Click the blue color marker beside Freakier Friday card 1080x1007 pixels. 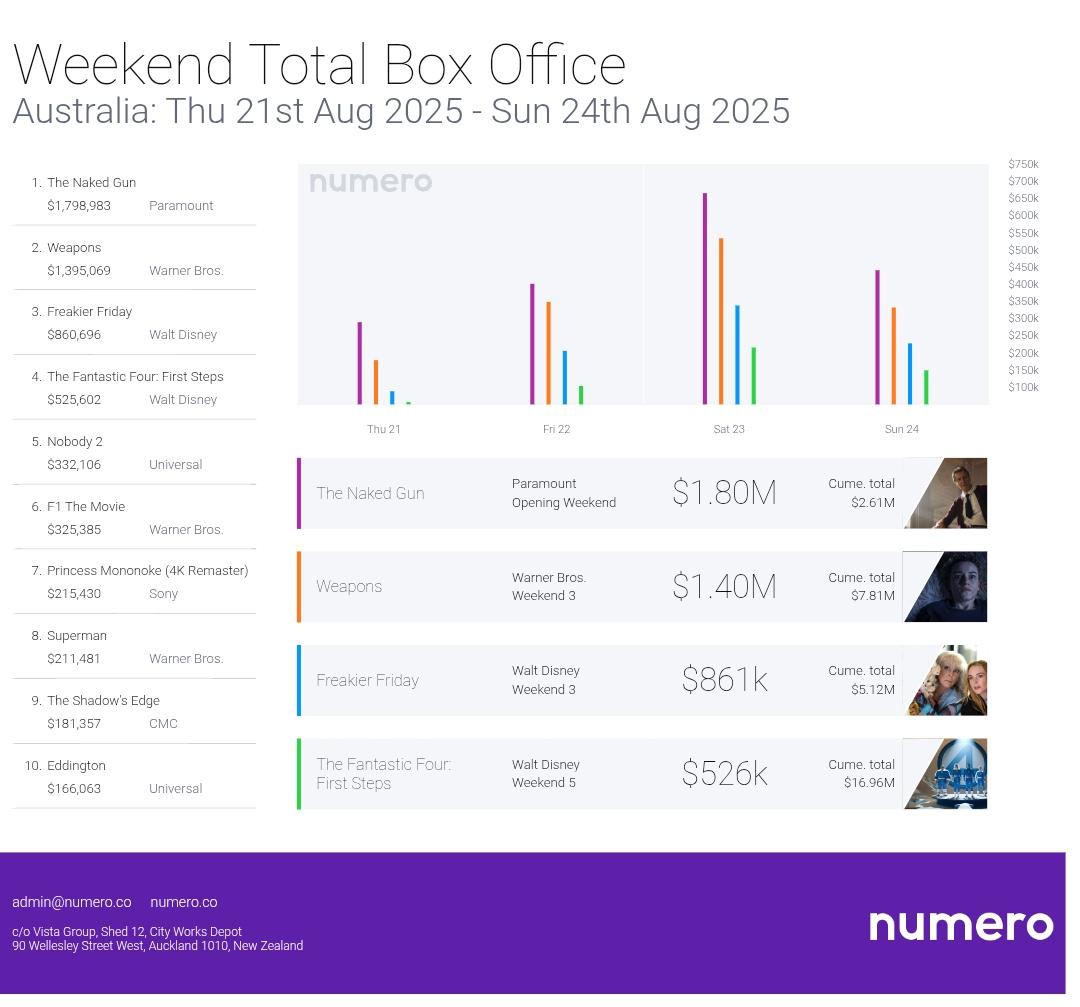coord(299,681)
